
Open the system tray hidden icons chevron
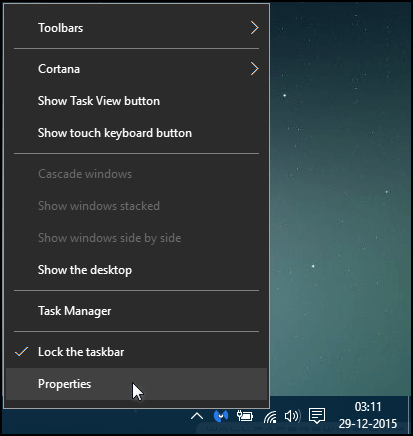point(197,416)
